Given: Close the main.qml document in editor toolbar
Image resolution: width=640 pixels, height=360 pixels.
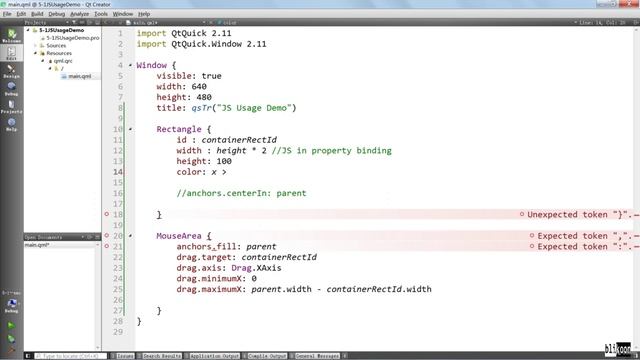Looking at the screenshot, I should coord(211,22).
